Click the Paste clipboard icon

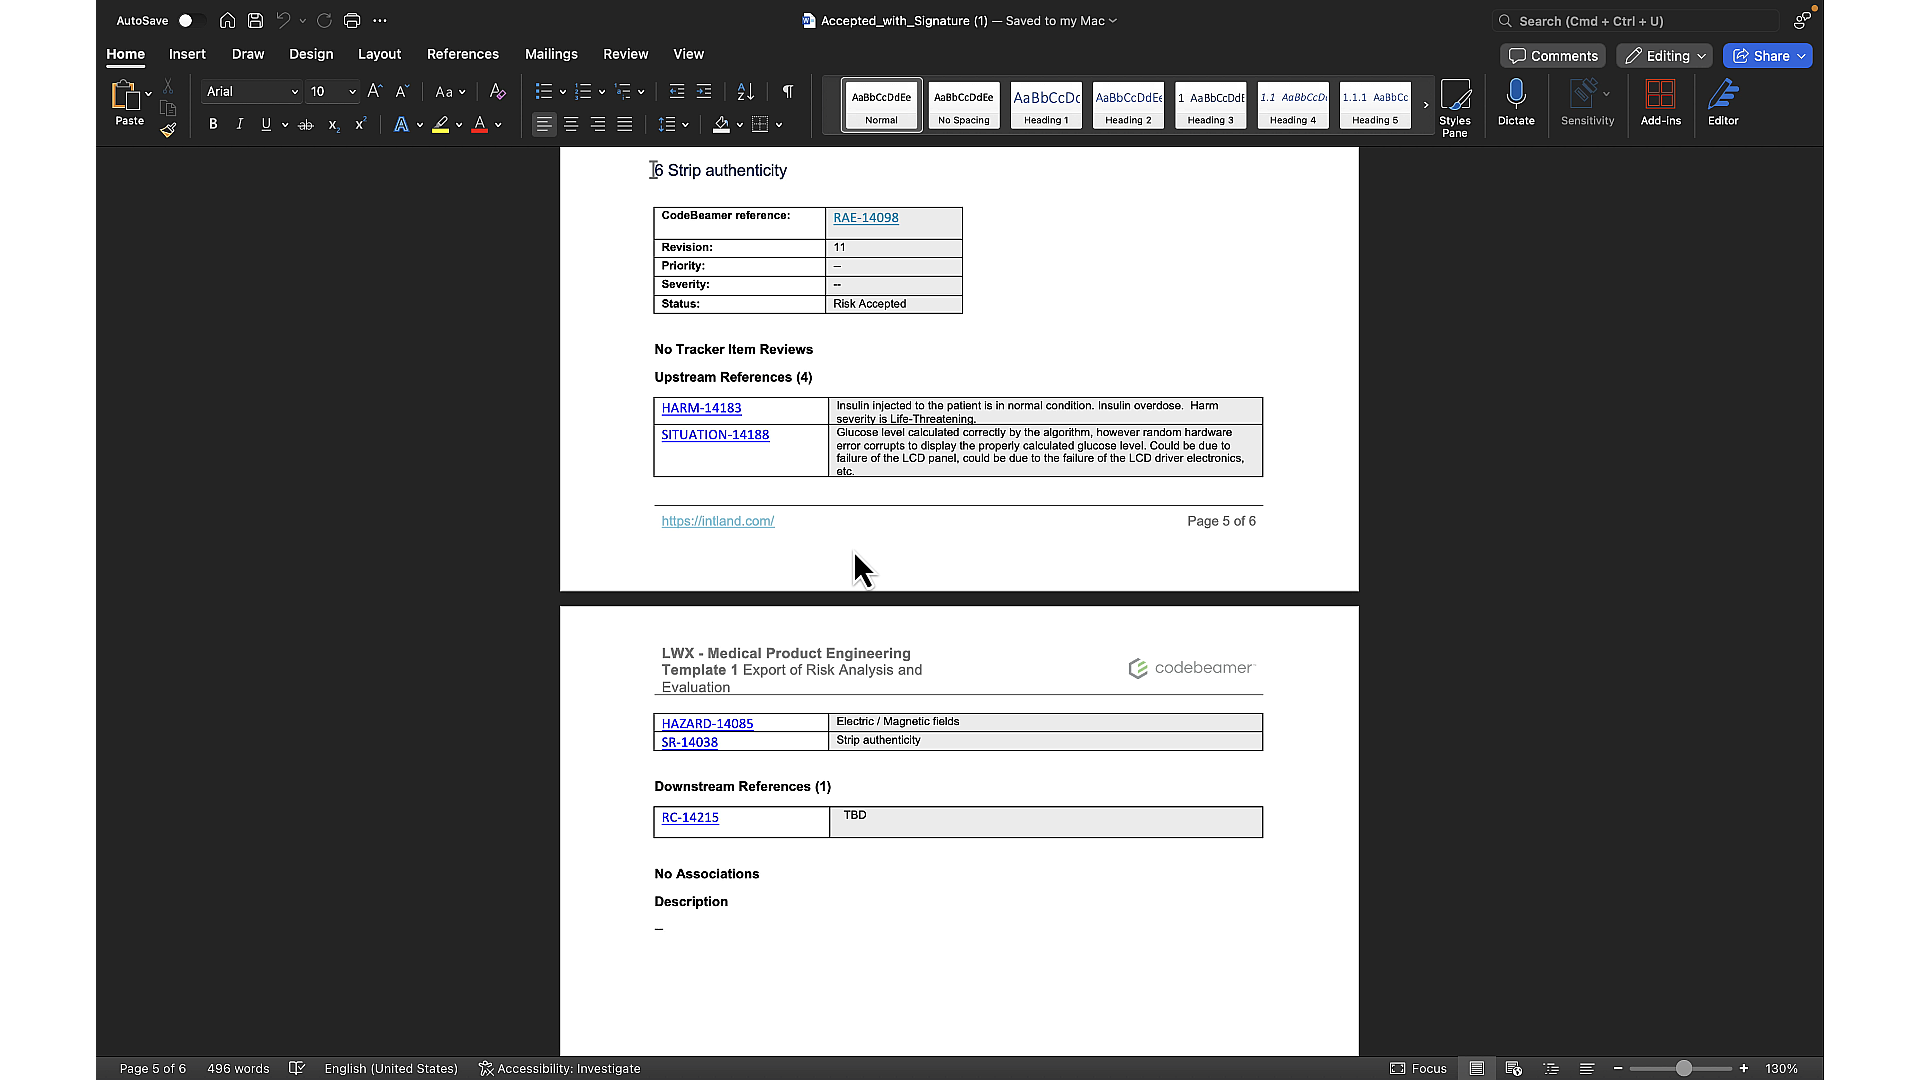click(x=126, y=95)
